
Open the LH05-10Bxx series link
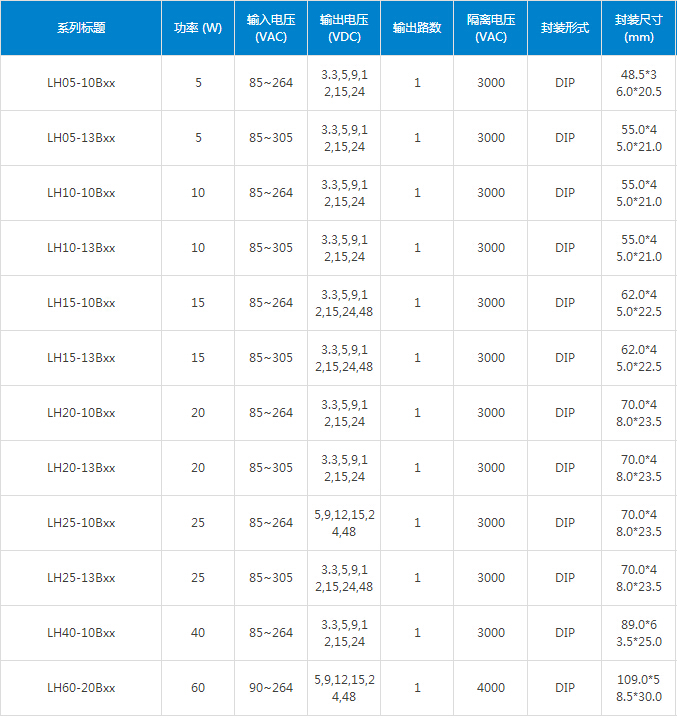[x=81, y=83]
